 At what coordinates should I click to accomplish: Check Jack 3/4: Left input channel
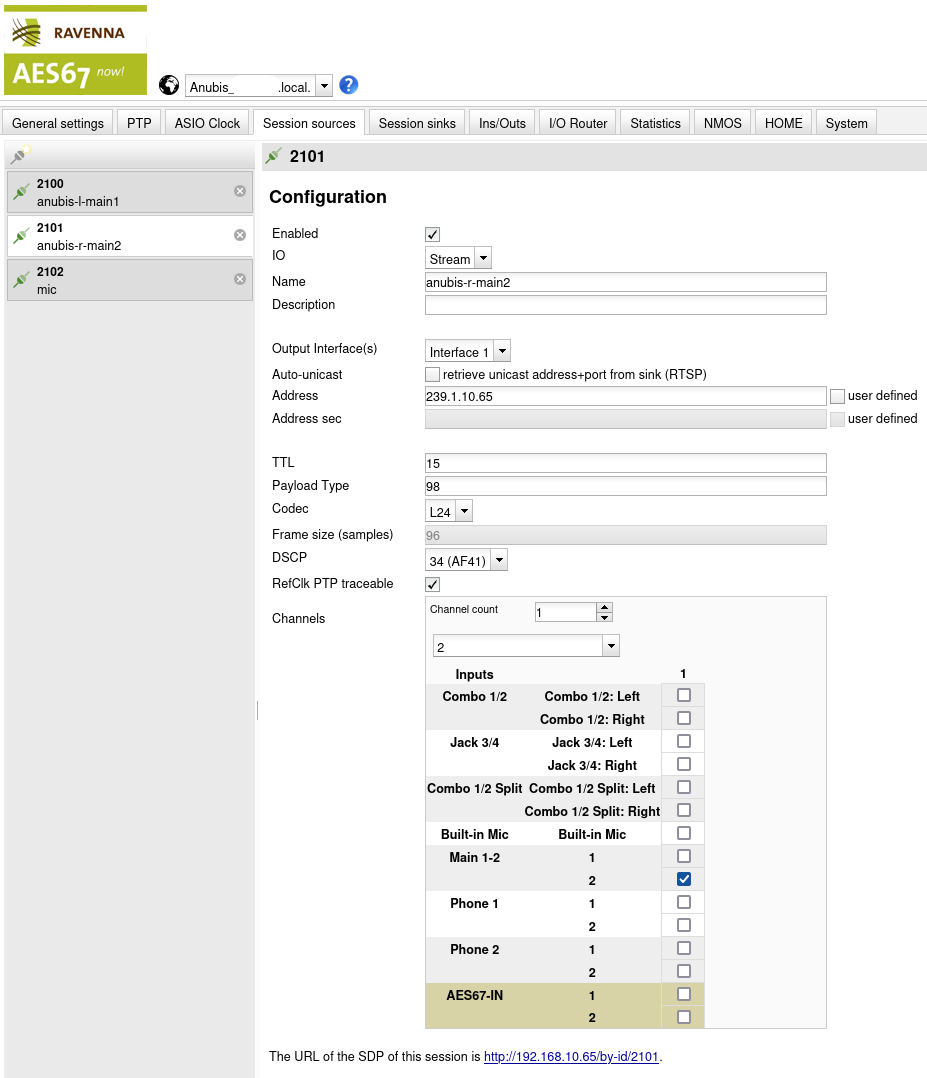click(684, 741)
